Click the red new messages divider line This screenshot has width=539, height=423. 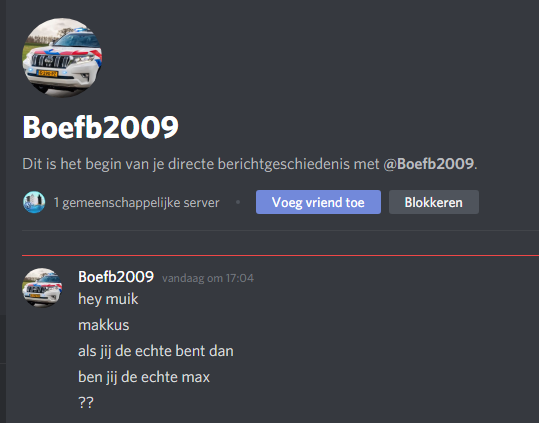280,256
